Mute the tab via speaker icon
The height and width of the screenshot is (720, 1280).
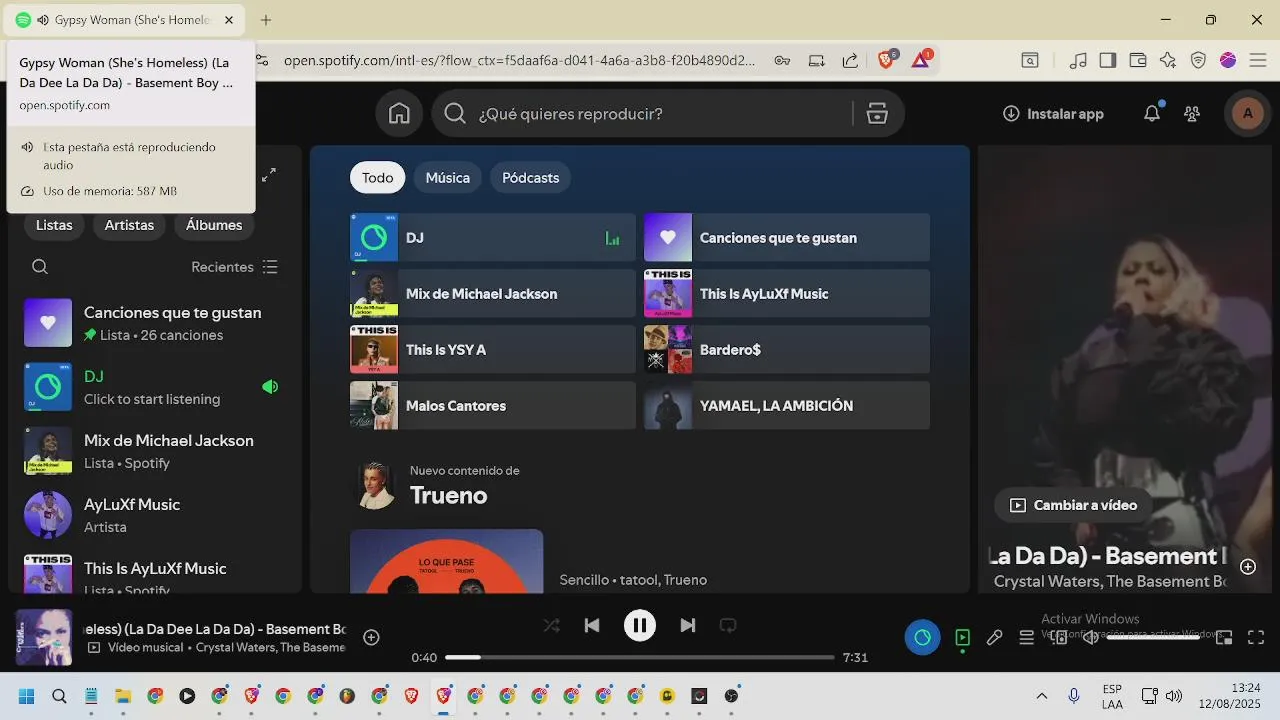[x=43, y=20]
